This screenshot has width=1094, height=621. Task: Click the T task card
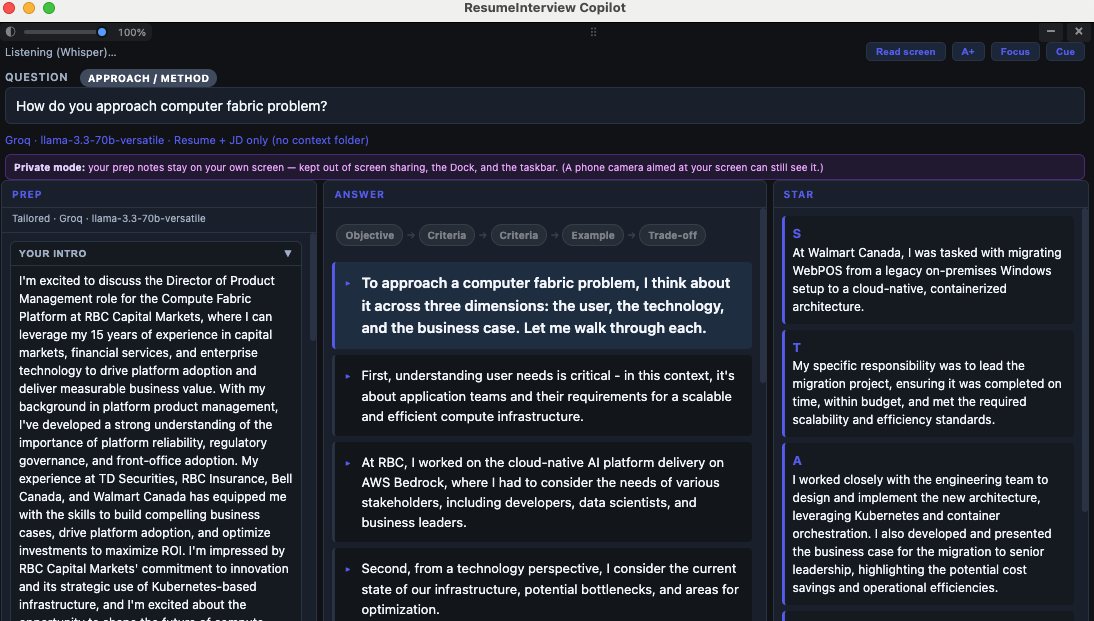click(929, 384)
